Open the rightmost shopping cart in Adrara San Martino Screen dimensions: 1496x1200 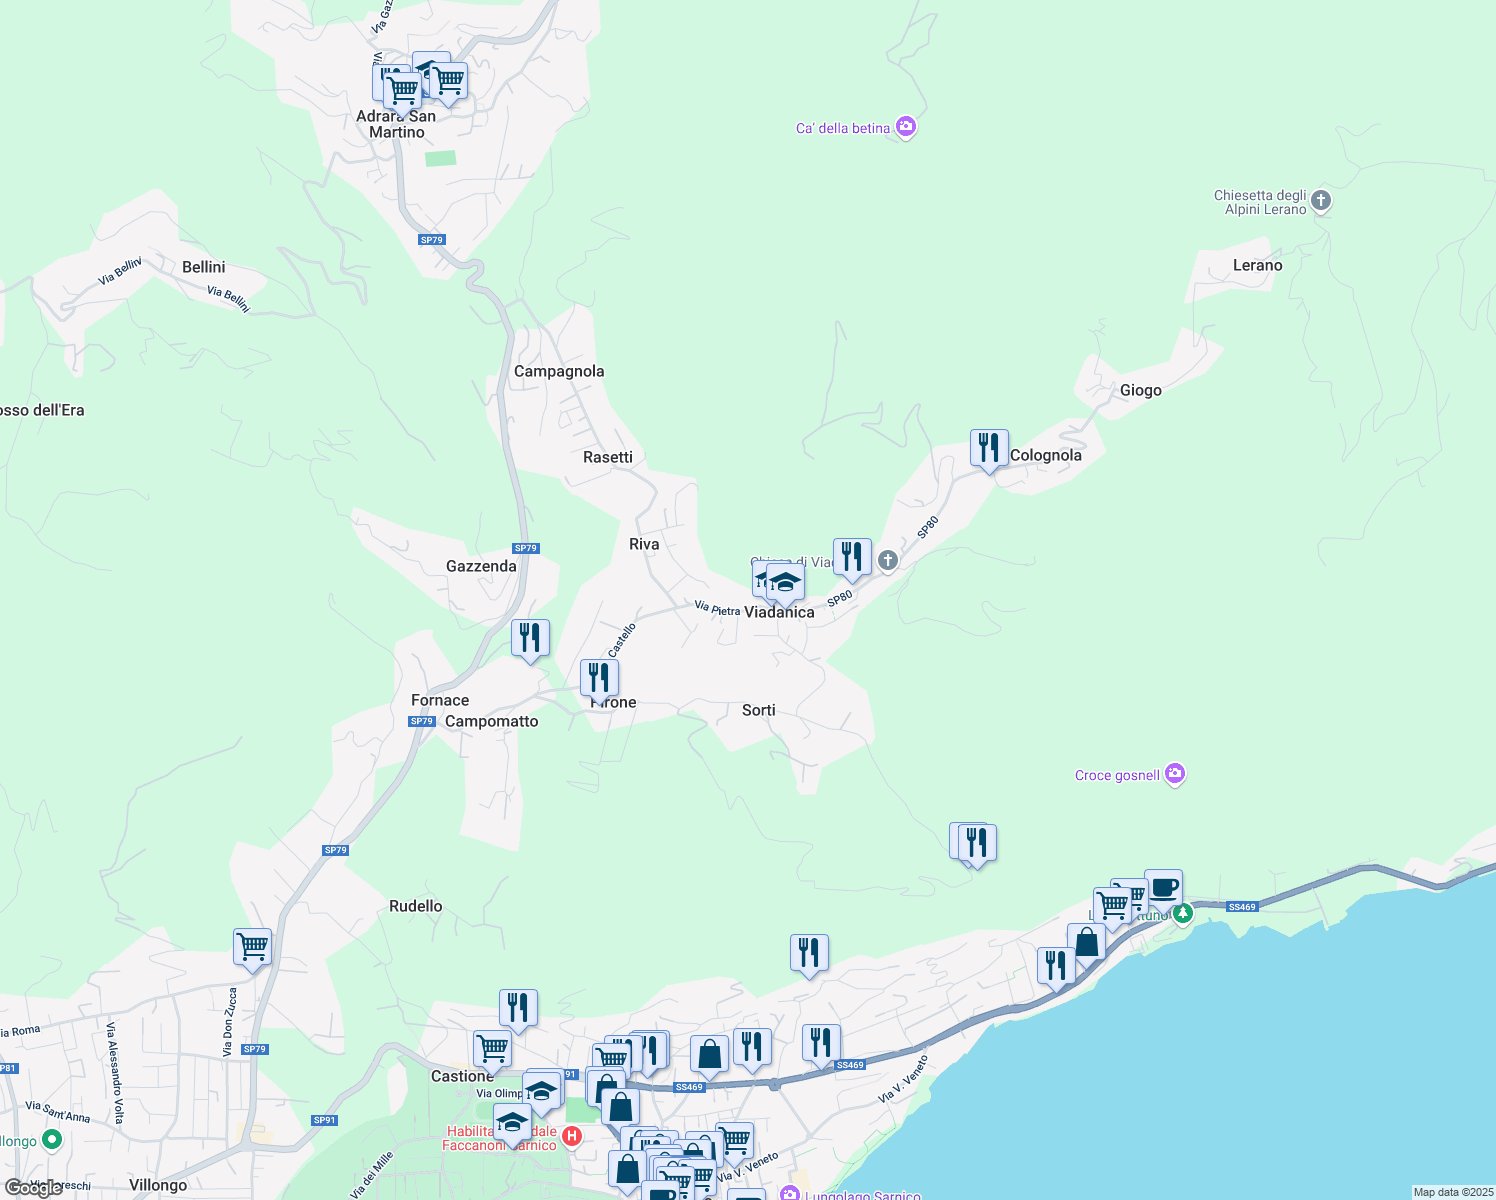[x=449, y=83]
